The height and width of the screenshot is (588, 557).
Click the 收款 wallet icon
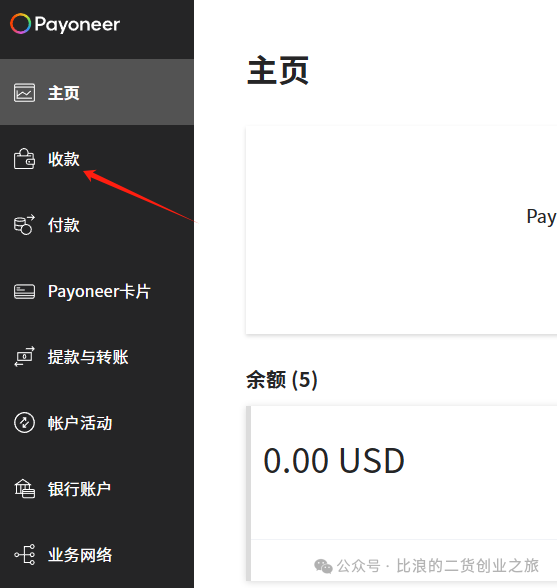[x=24, y=159]
